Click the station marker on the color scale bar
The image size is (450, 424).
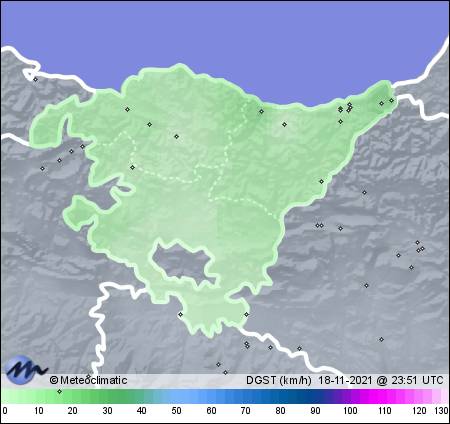tap(59, 391)
